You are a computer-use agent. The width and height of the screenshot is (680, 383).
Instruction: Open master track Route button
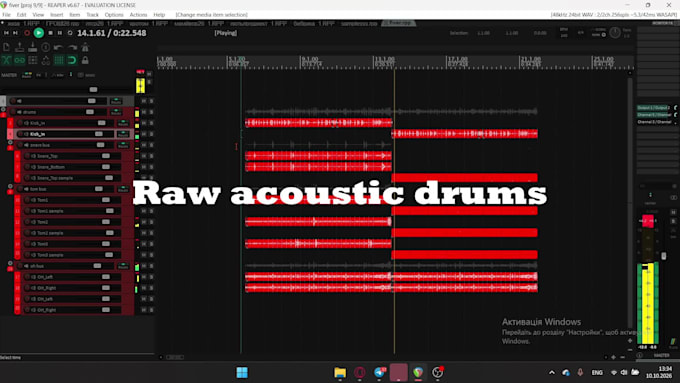pyautogui.click(x=26, y=75)
